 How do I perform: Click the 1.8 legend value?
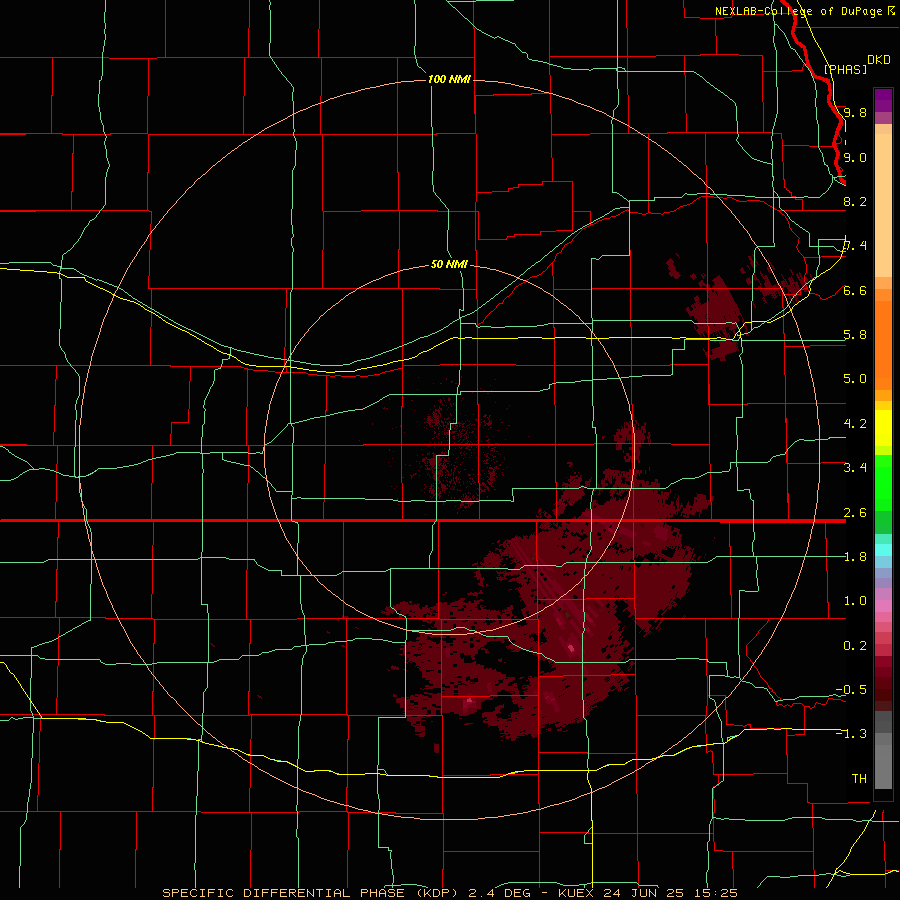click(855, 557)
